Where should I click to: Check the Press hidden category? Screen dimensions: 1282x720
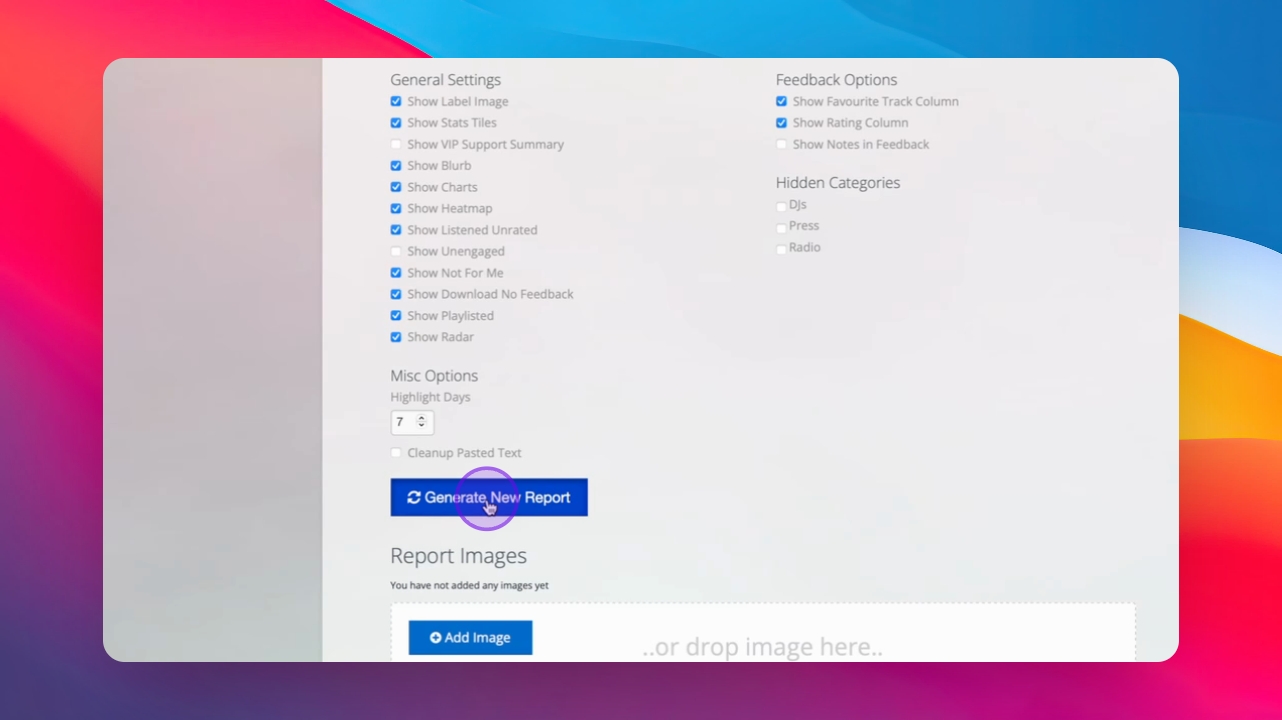[781, 228]
